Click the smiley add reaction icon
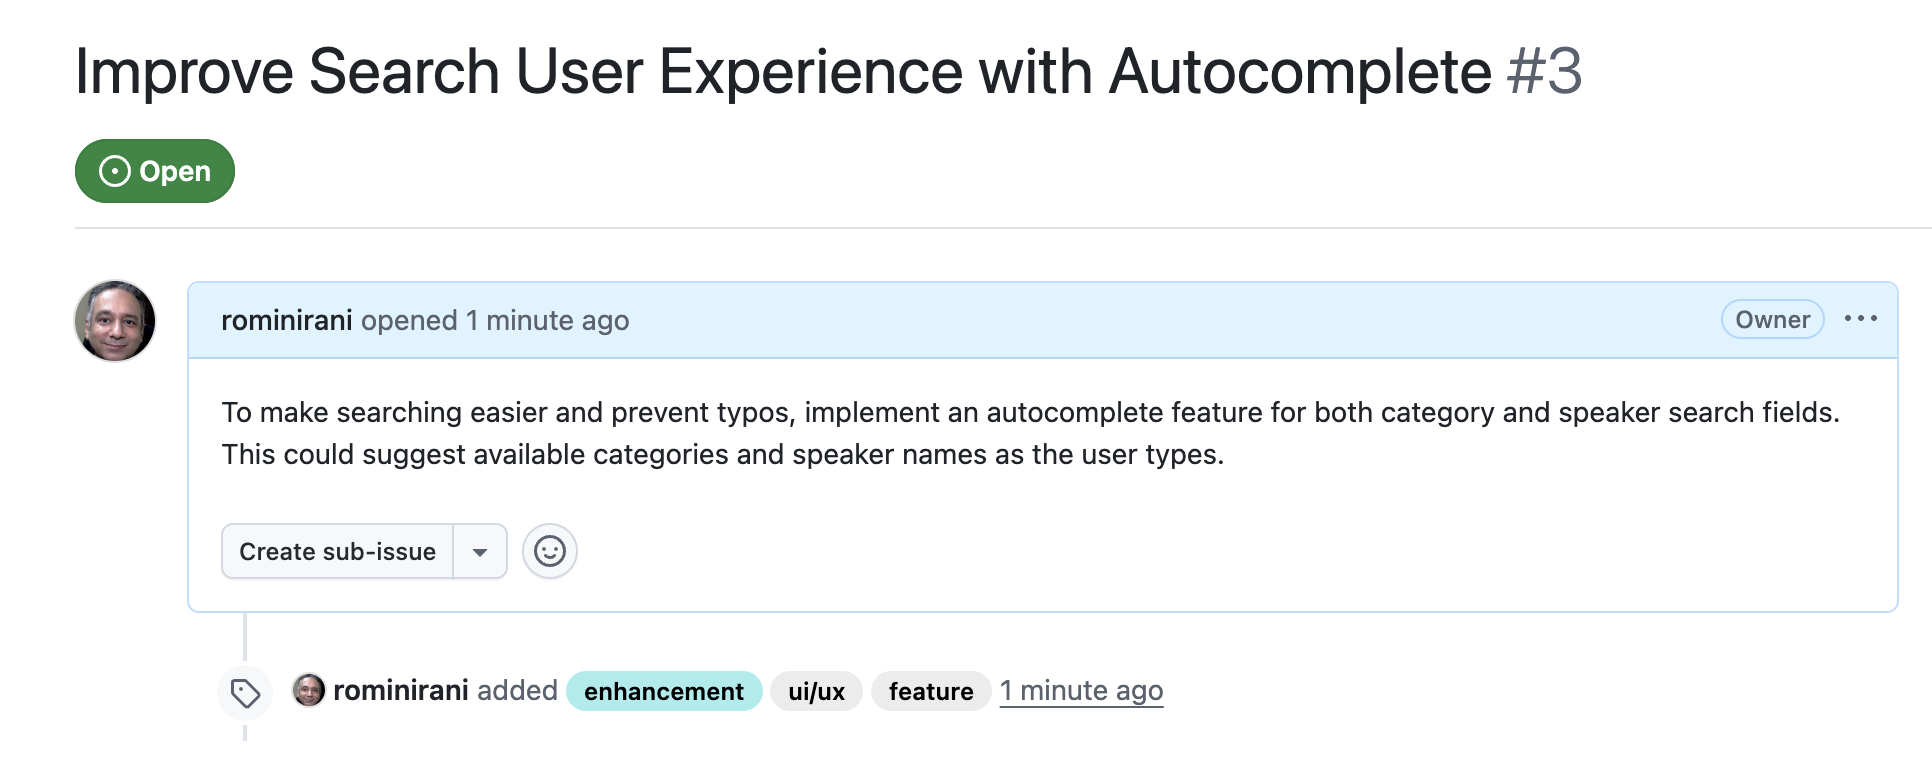1932x774 pixels. click(549, 551)
